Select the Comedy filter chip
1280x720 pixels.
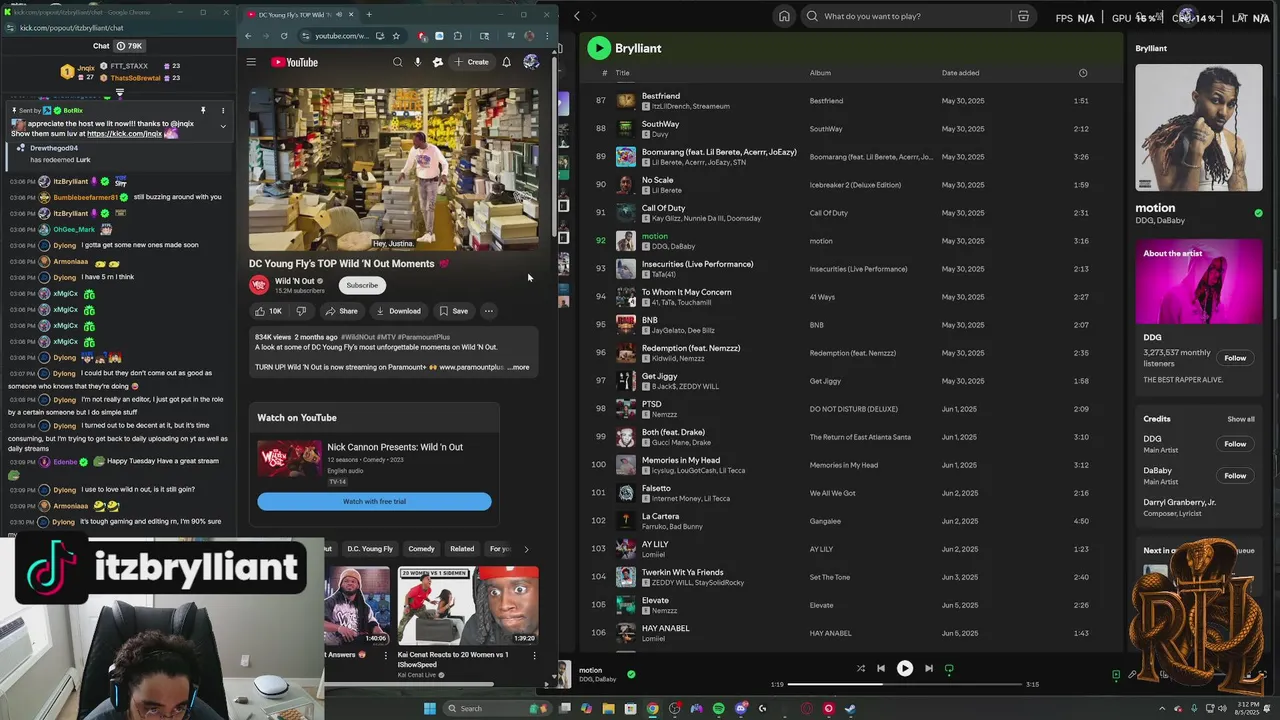coord(421,548)
